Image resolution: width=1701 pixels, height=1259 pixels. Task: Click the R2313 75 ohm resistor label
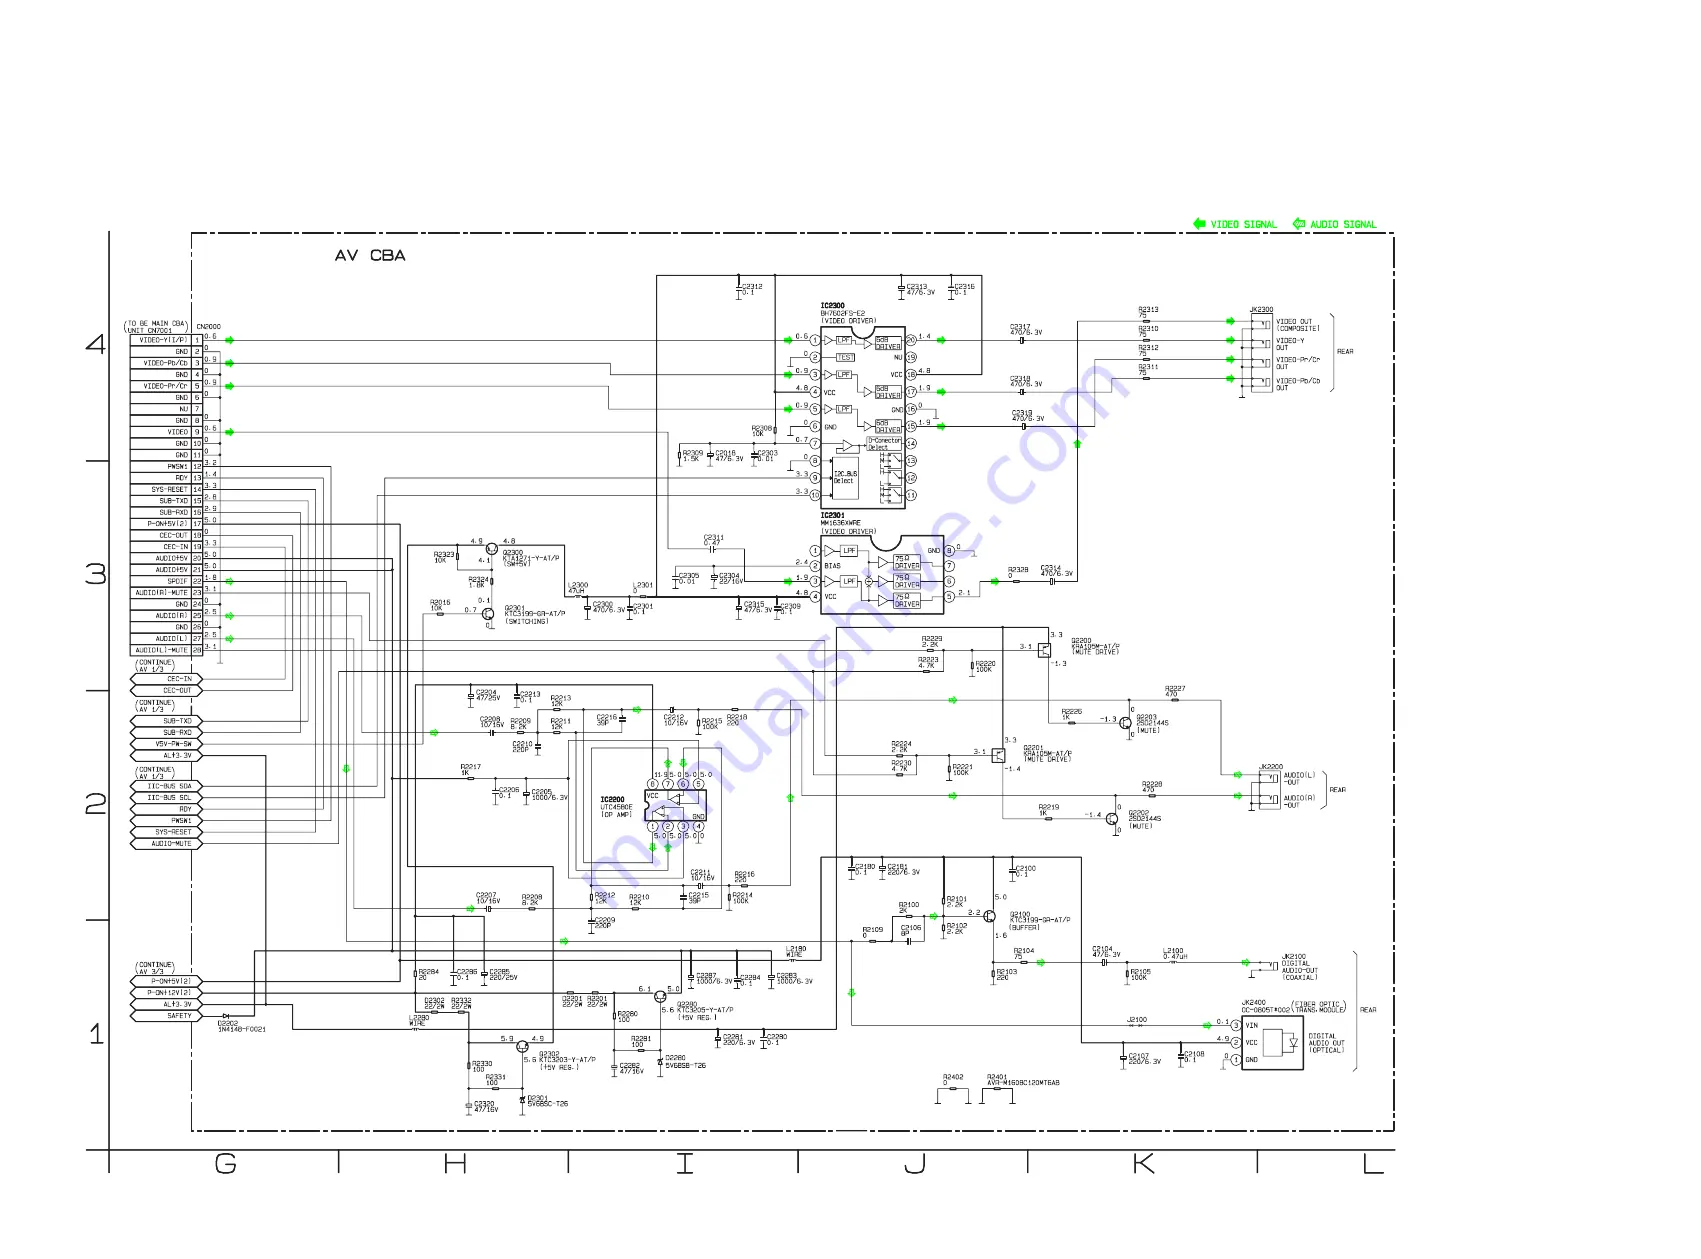[1148, 312]
